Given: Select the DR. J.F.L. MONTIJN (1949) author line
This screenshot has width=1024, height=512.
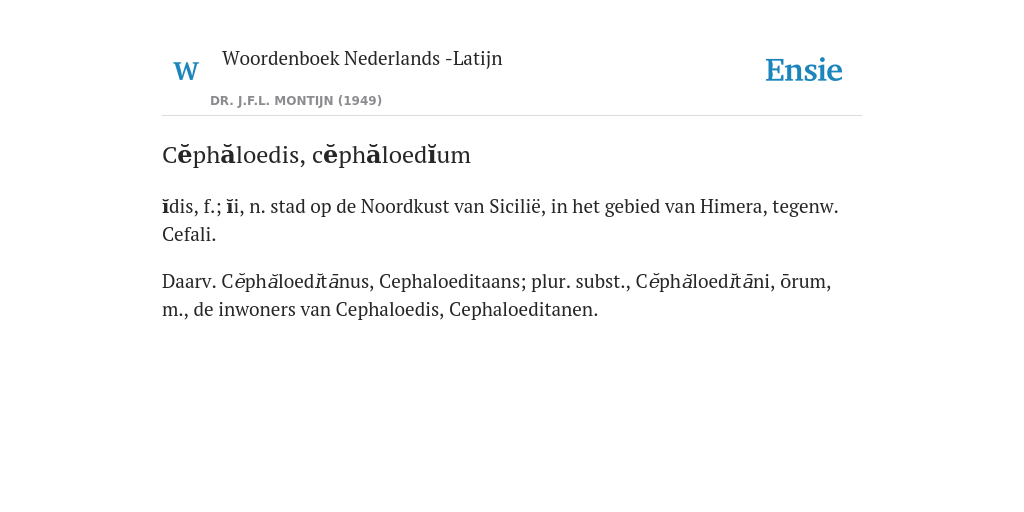Looking at the screenshot, I should coord(296,101).
